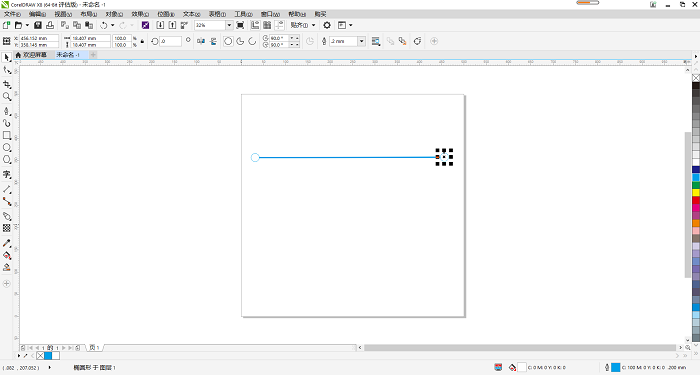Expand the Snap To dropdown arrow
Screen dimensions: 700x375
313,25
